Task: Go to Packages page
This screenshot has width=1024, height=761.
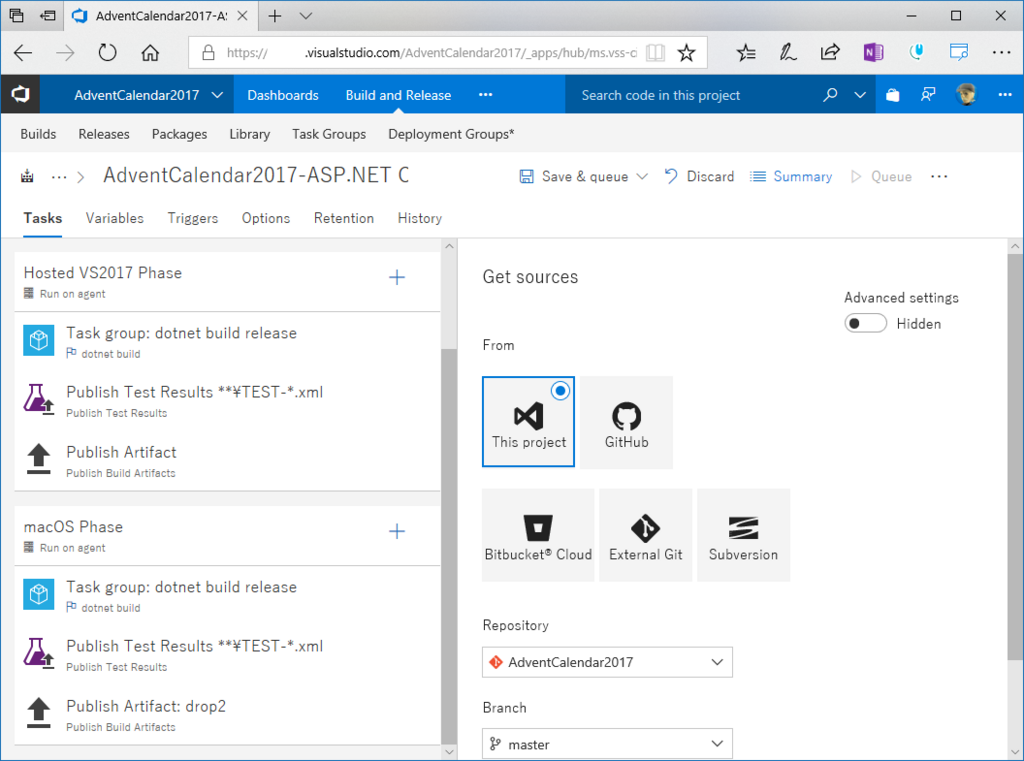Action: (180, 134)
